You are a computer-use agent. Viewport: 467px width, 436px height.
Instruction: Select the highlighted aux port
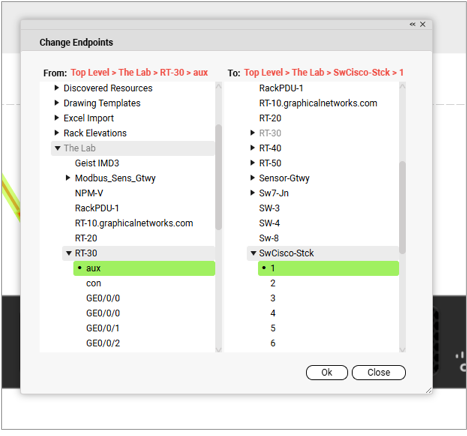[x=144, y=268]
